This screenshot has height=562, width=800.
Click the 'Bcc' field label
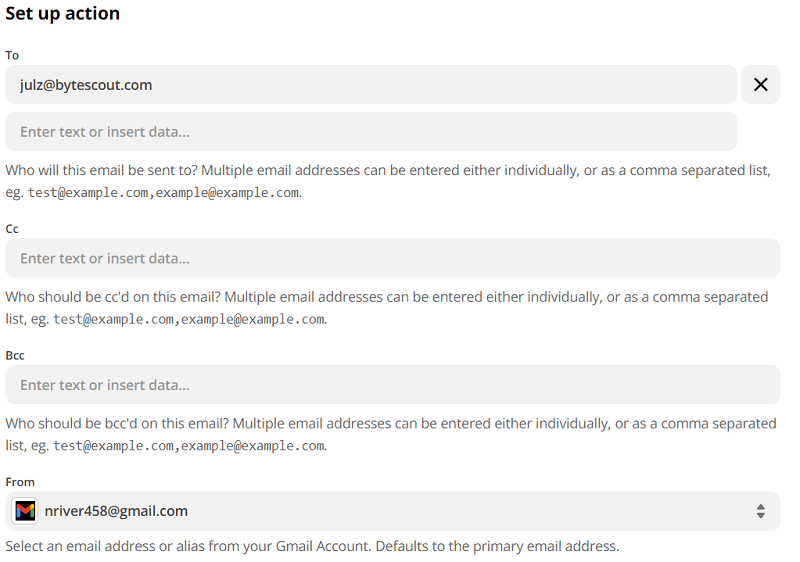tap(15, 355)
